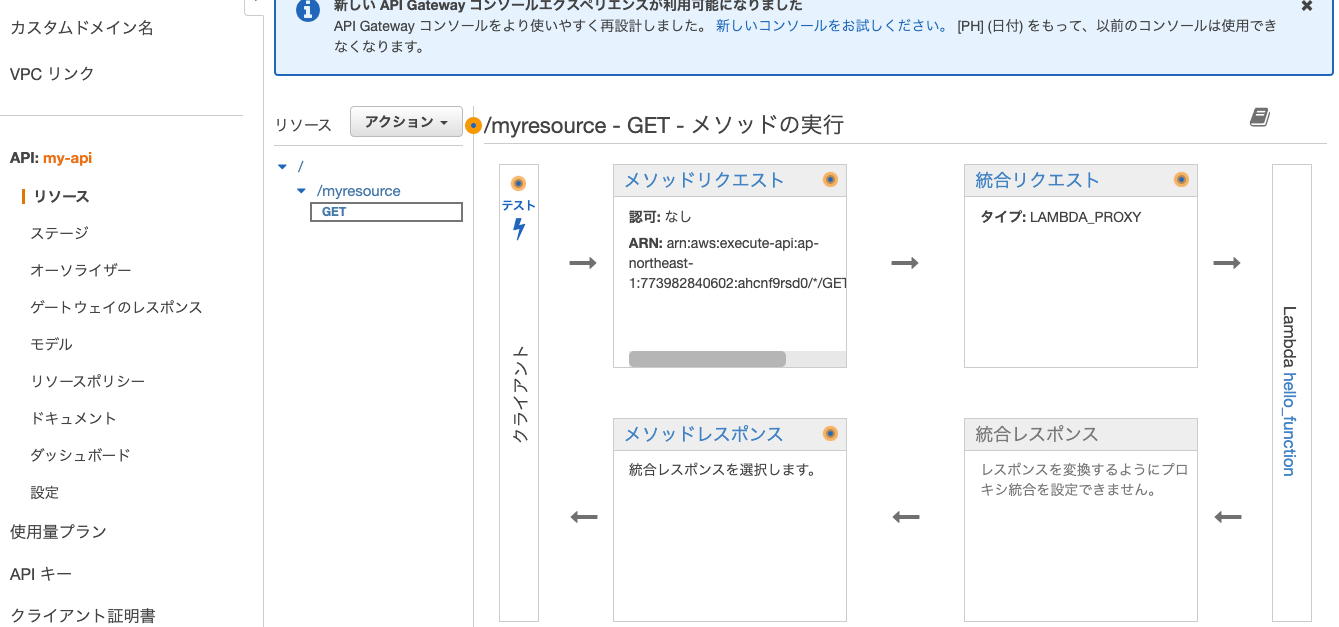Click the arrow from client to method request

[583, 263]
